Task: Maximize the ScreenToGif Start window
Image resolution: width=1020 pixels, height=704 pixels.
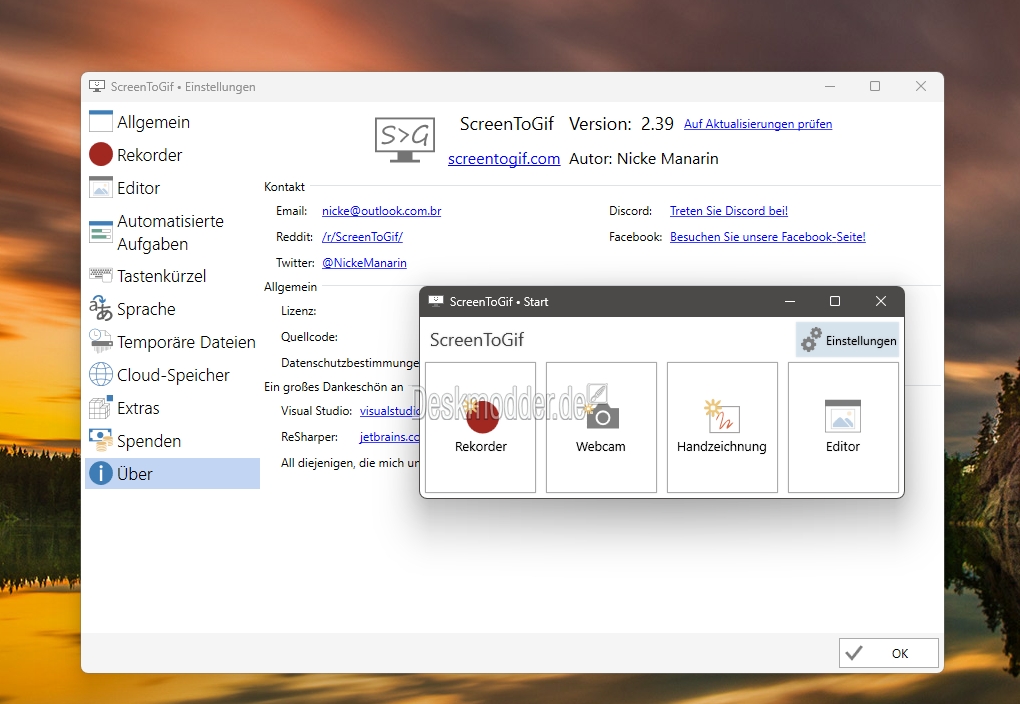Action: pyautogui.click(x=835, y=301)
